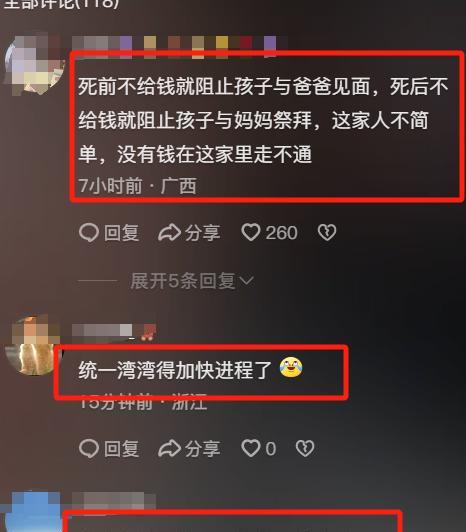The image size is (466, 532).
Task: Select the 全部评论 comments header
Action: click(61, 4)
